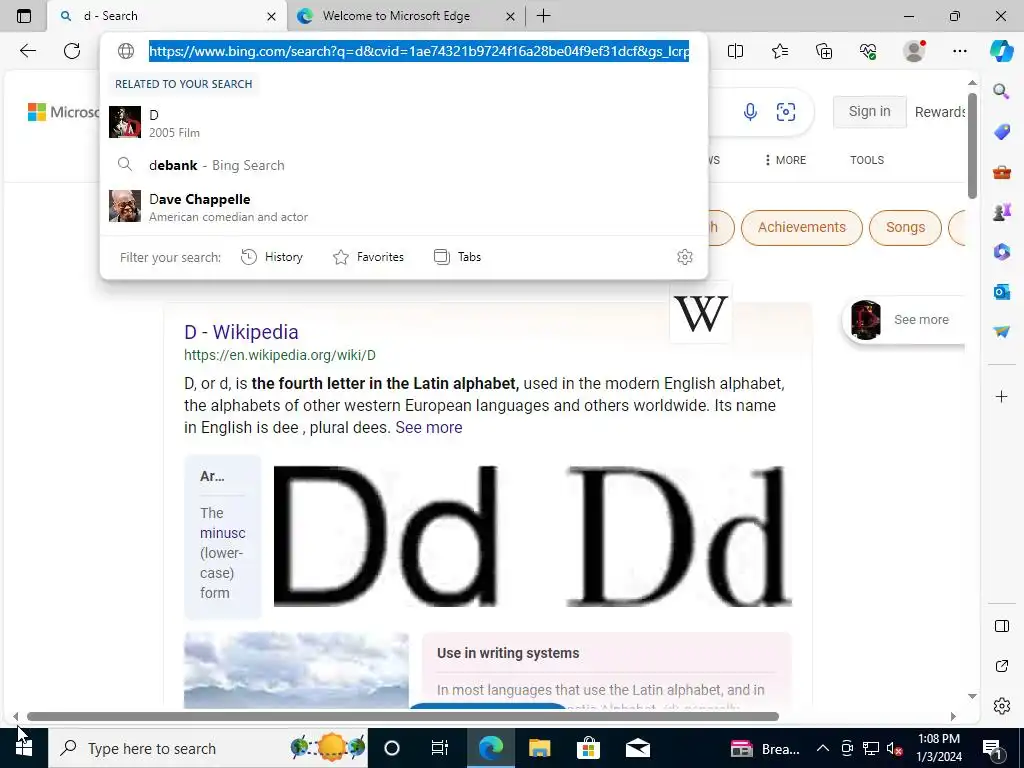Viewport: 1024px width, 768px height.
Task: Open the Windows Start menu
Action: tap(24, 748)
